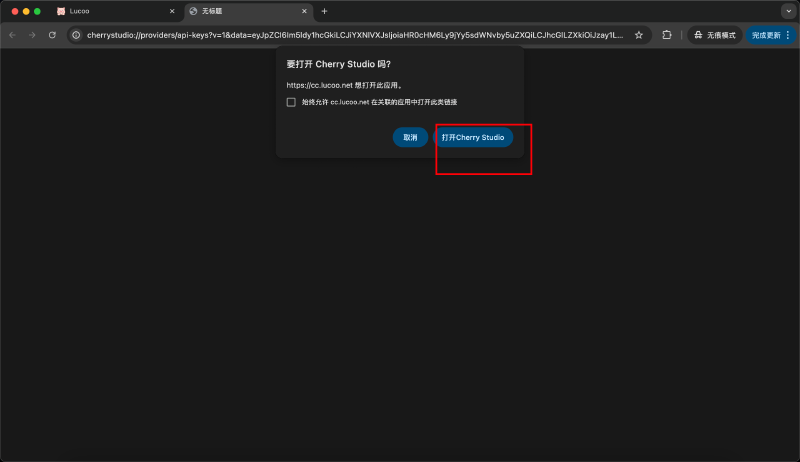Click the dialog title 要打开 Cherry Studio 吗?
800x462 pixels.
click(338, 64)
